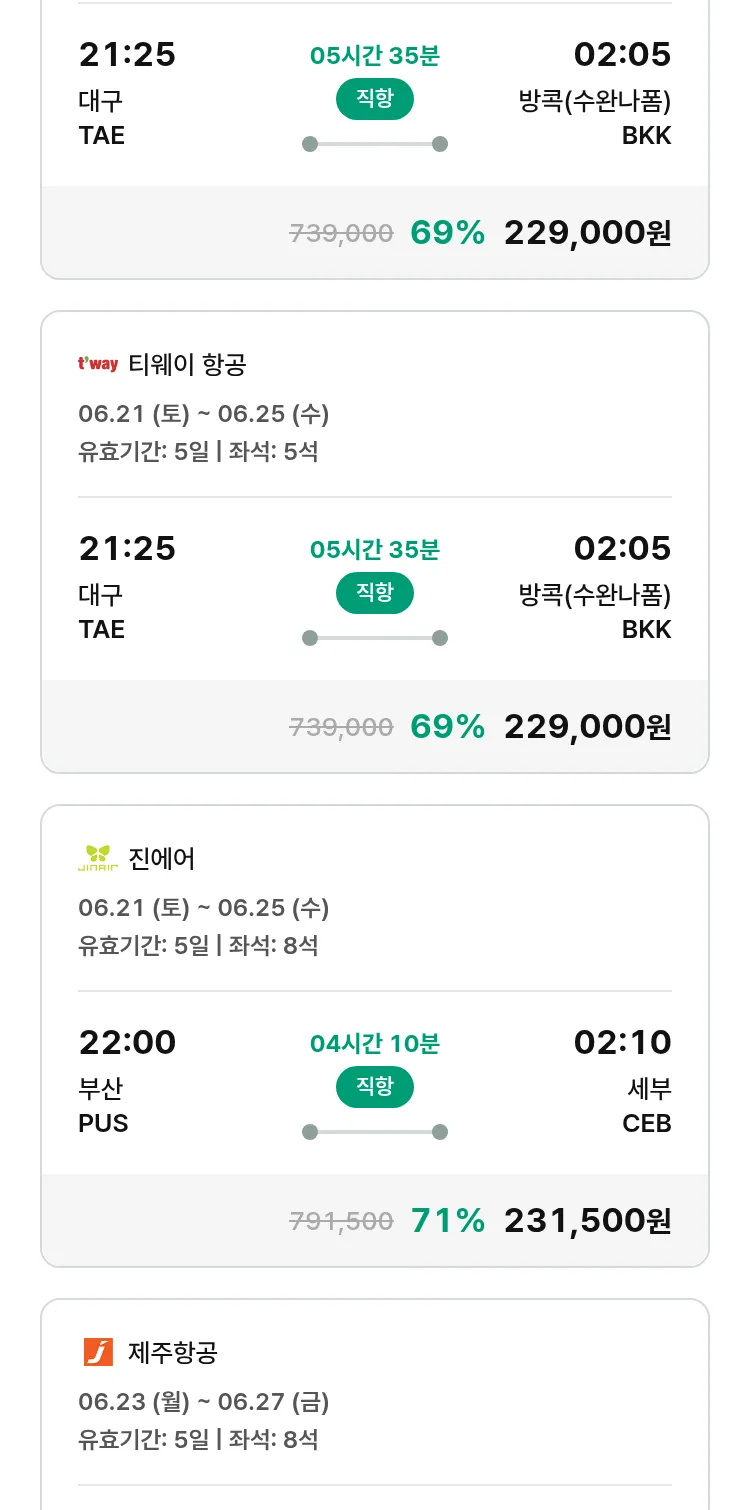Tap Jeju Air date range 06.23 ~ 06.27
This screenshot has height=1510, width=750.
pos(204,1402)
